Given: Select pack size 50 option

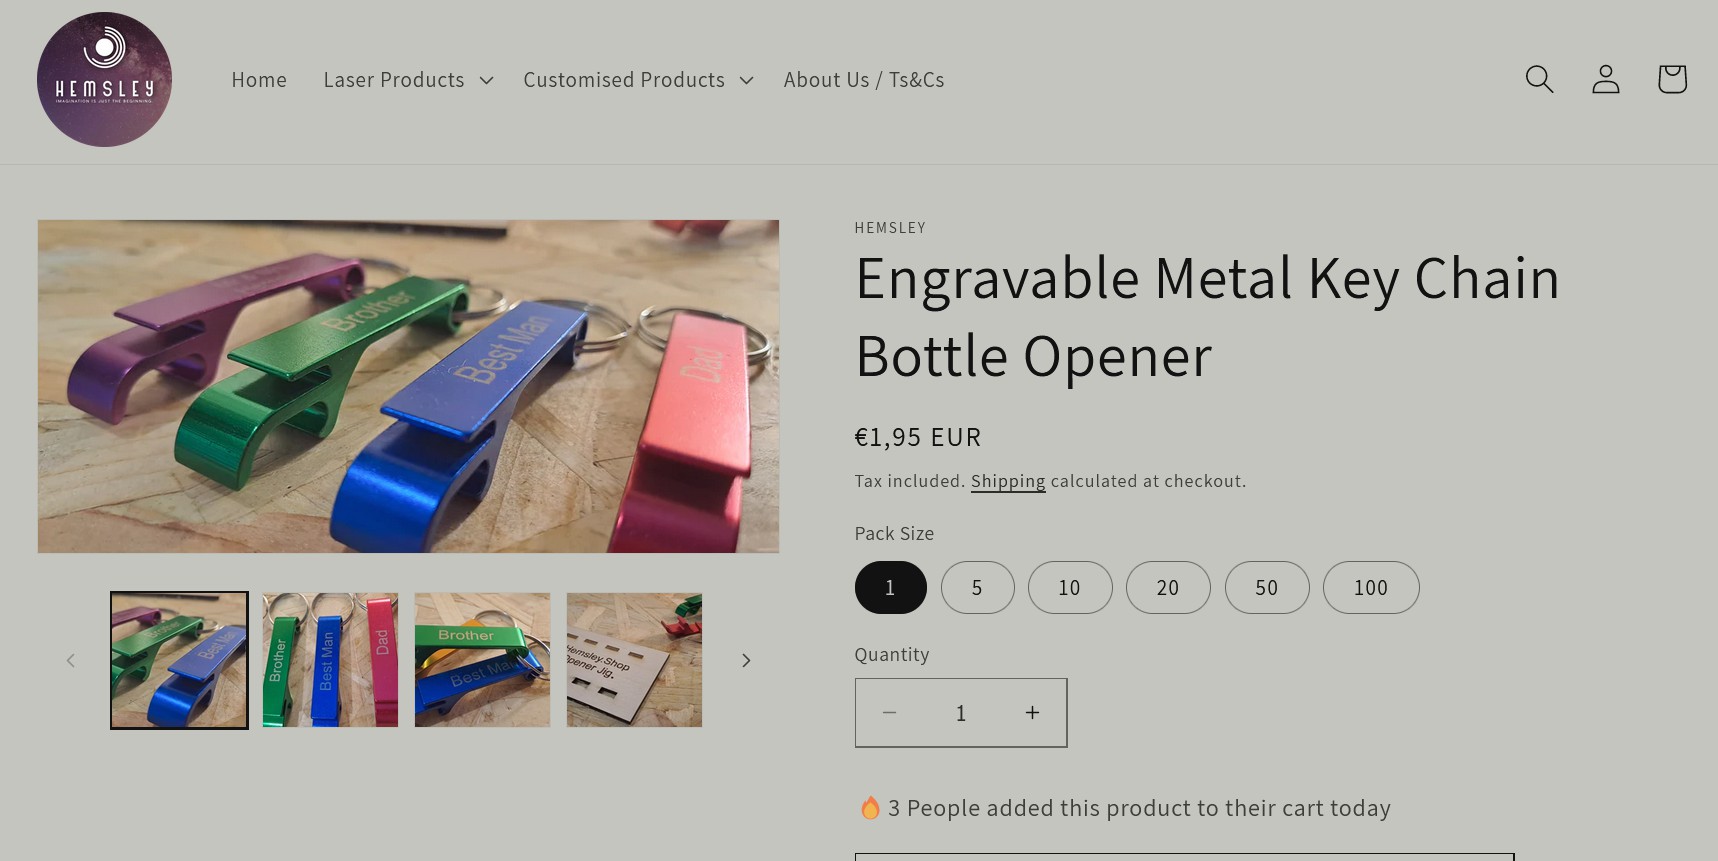Looking at the screenshot, I should point(1266,587).
